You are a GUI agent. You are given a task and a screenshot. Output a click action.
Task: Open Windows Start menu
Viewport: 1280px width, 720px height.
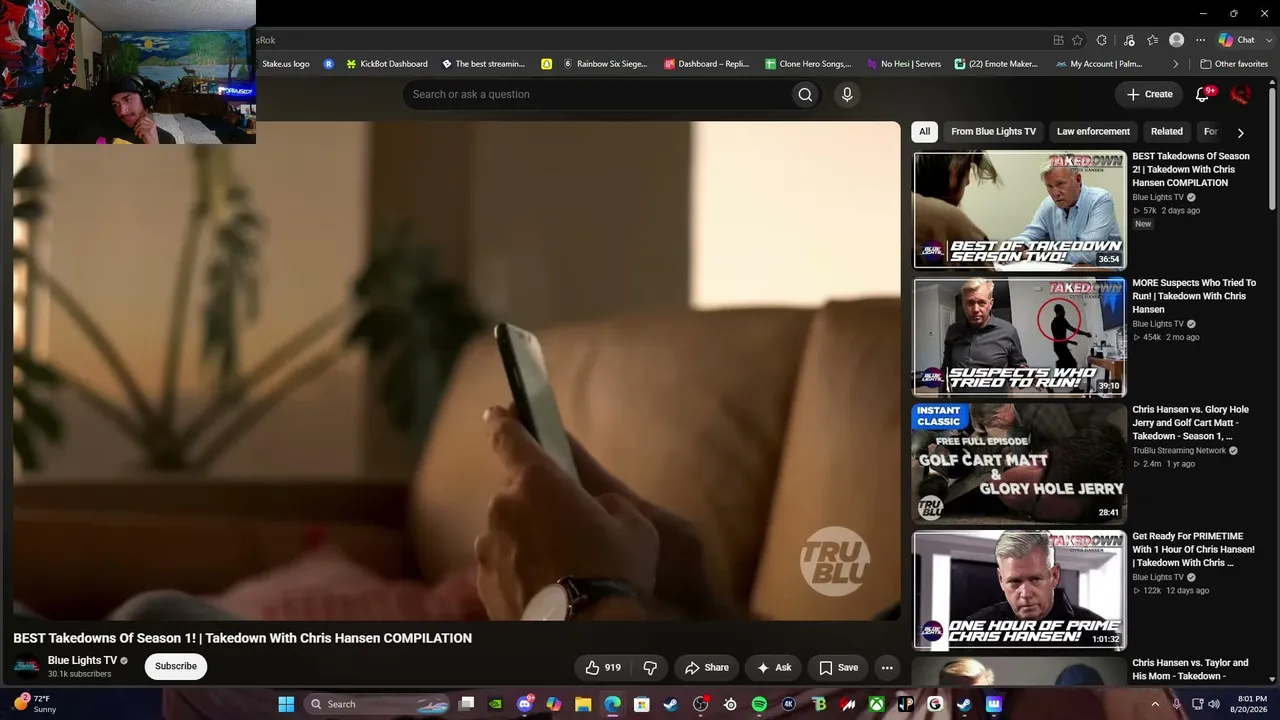(x=286, y=704)
